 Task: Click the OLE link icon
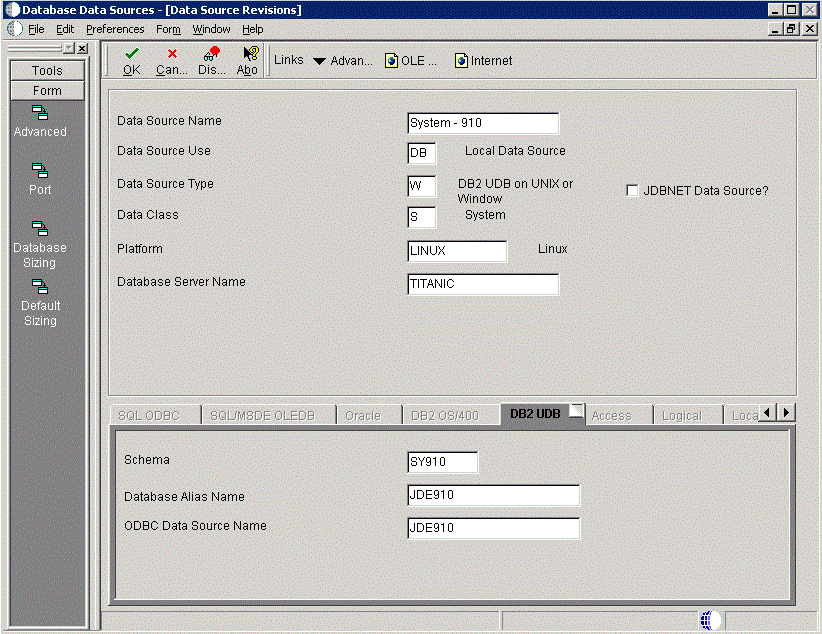(x=393, y=61)
